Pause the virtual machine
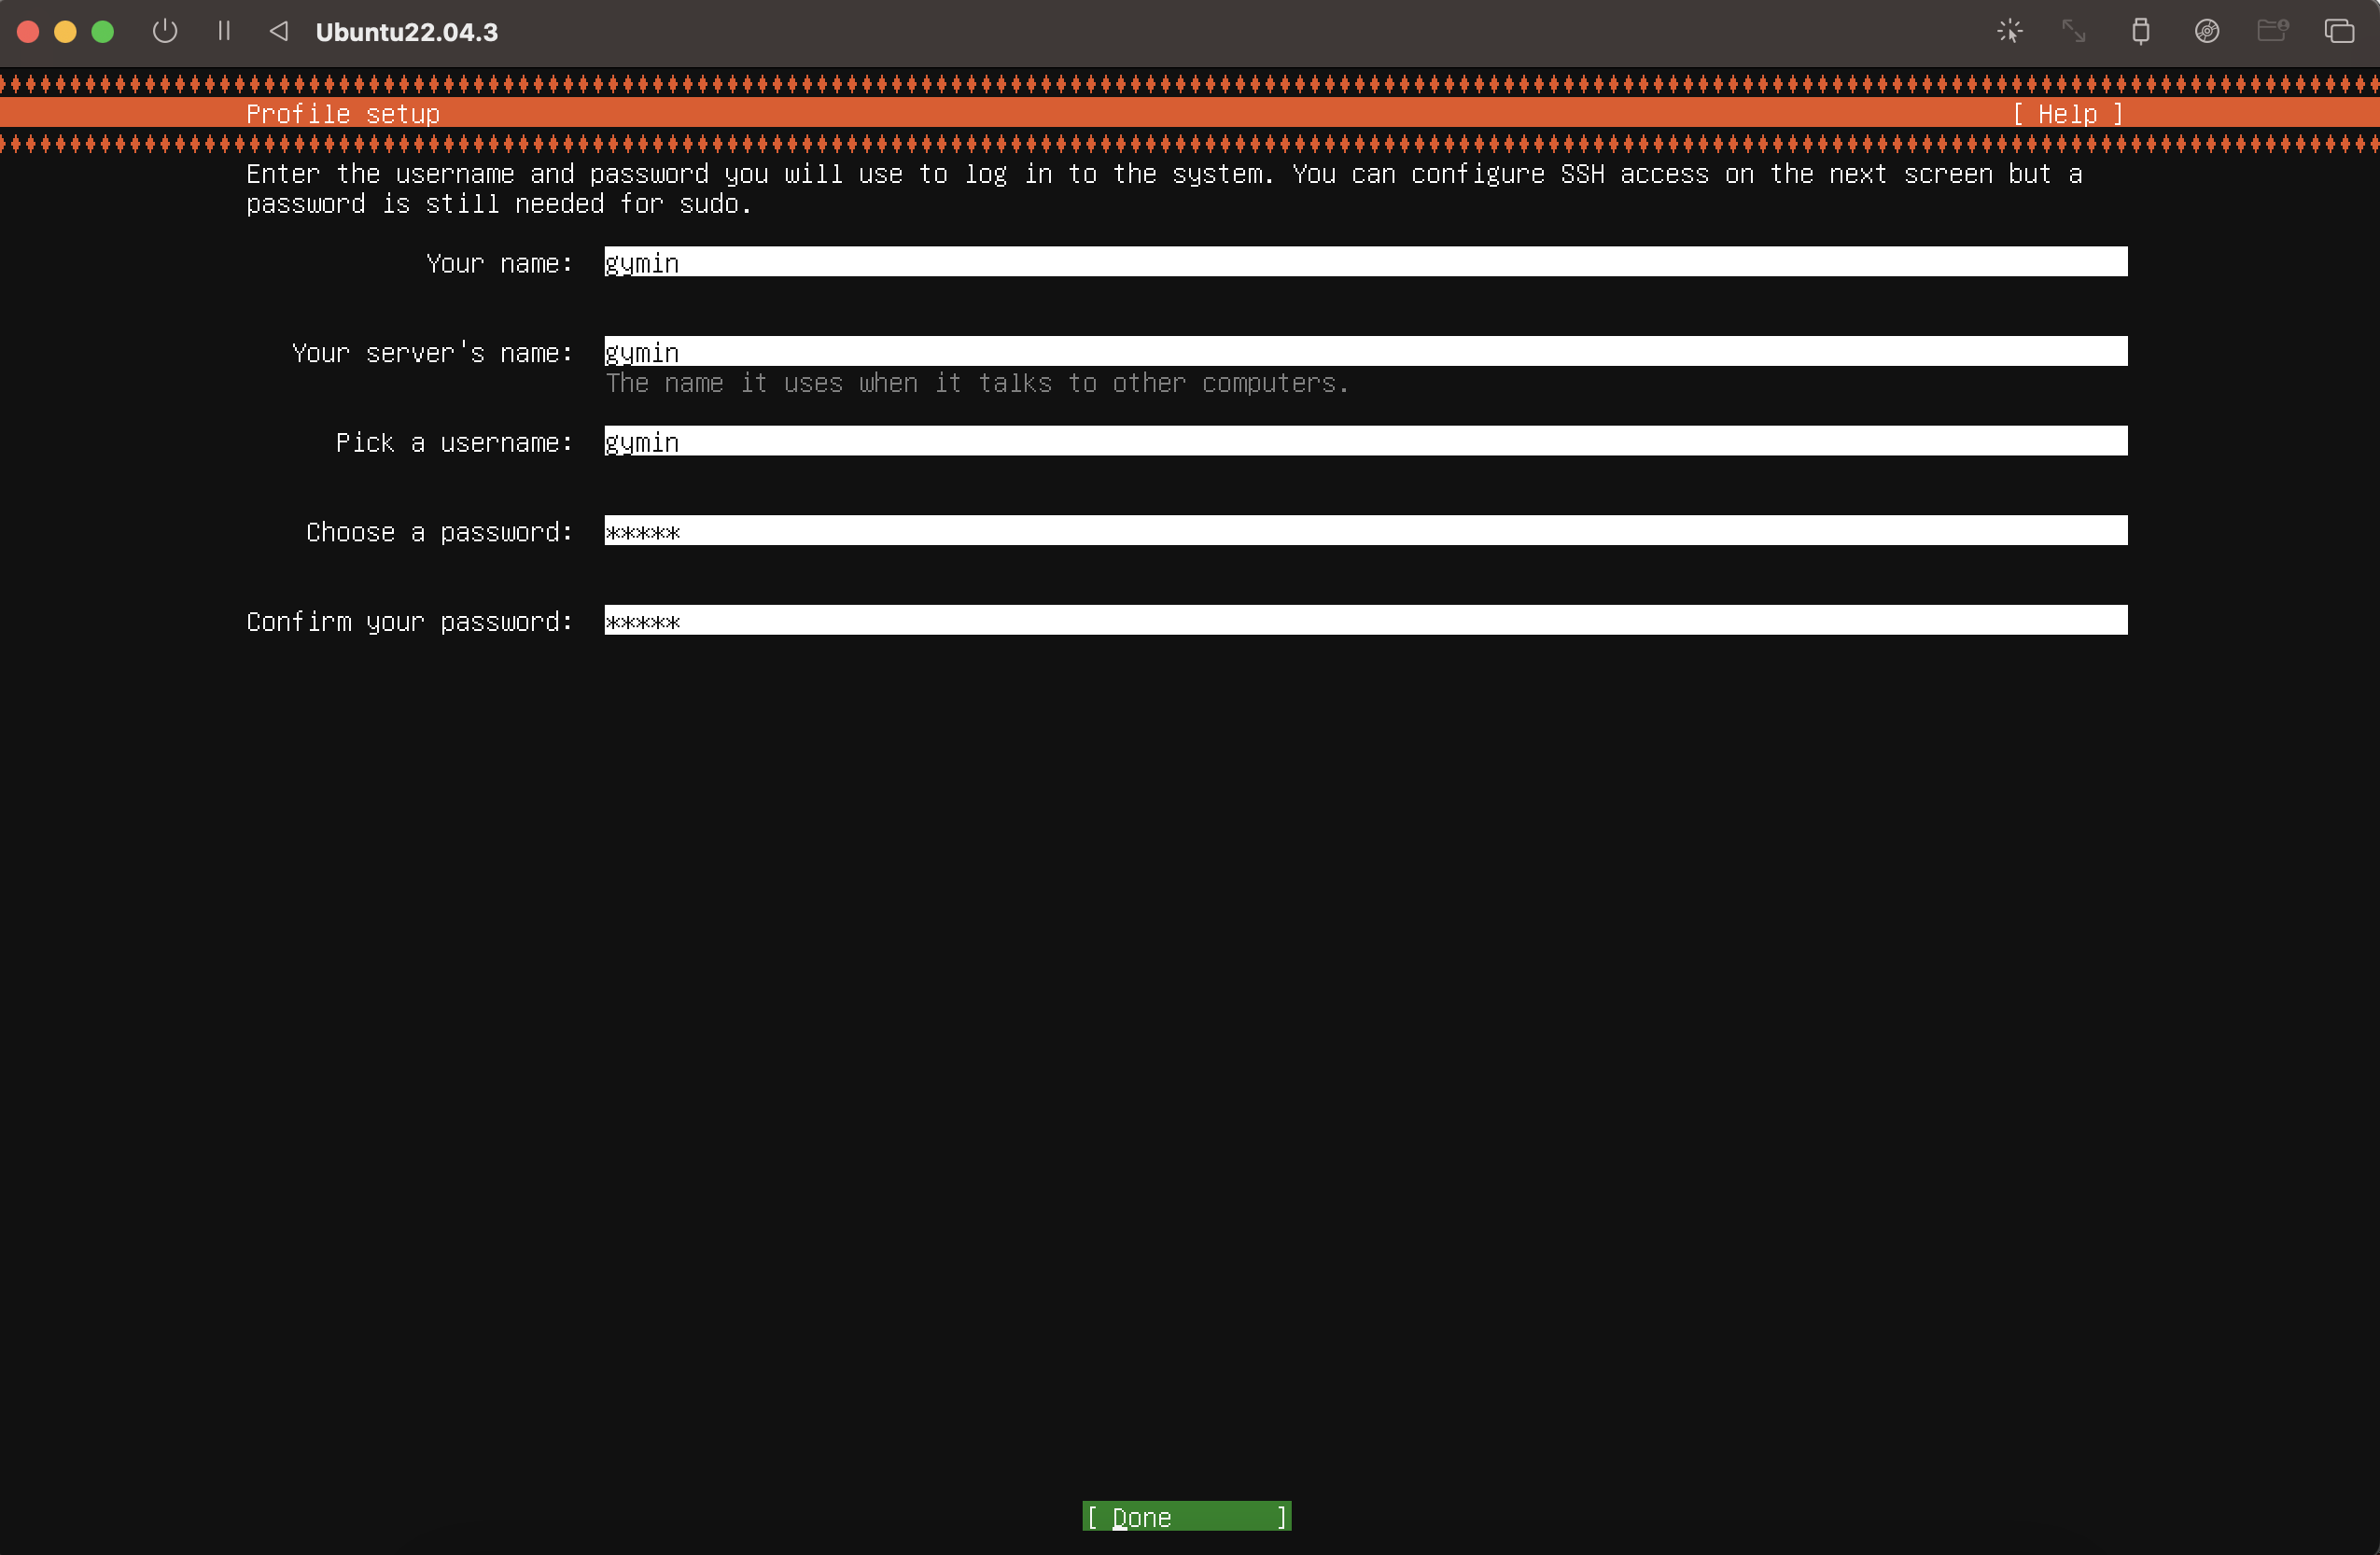Viewport: 2380px width, 1555px height. click(x=224, y=31)
